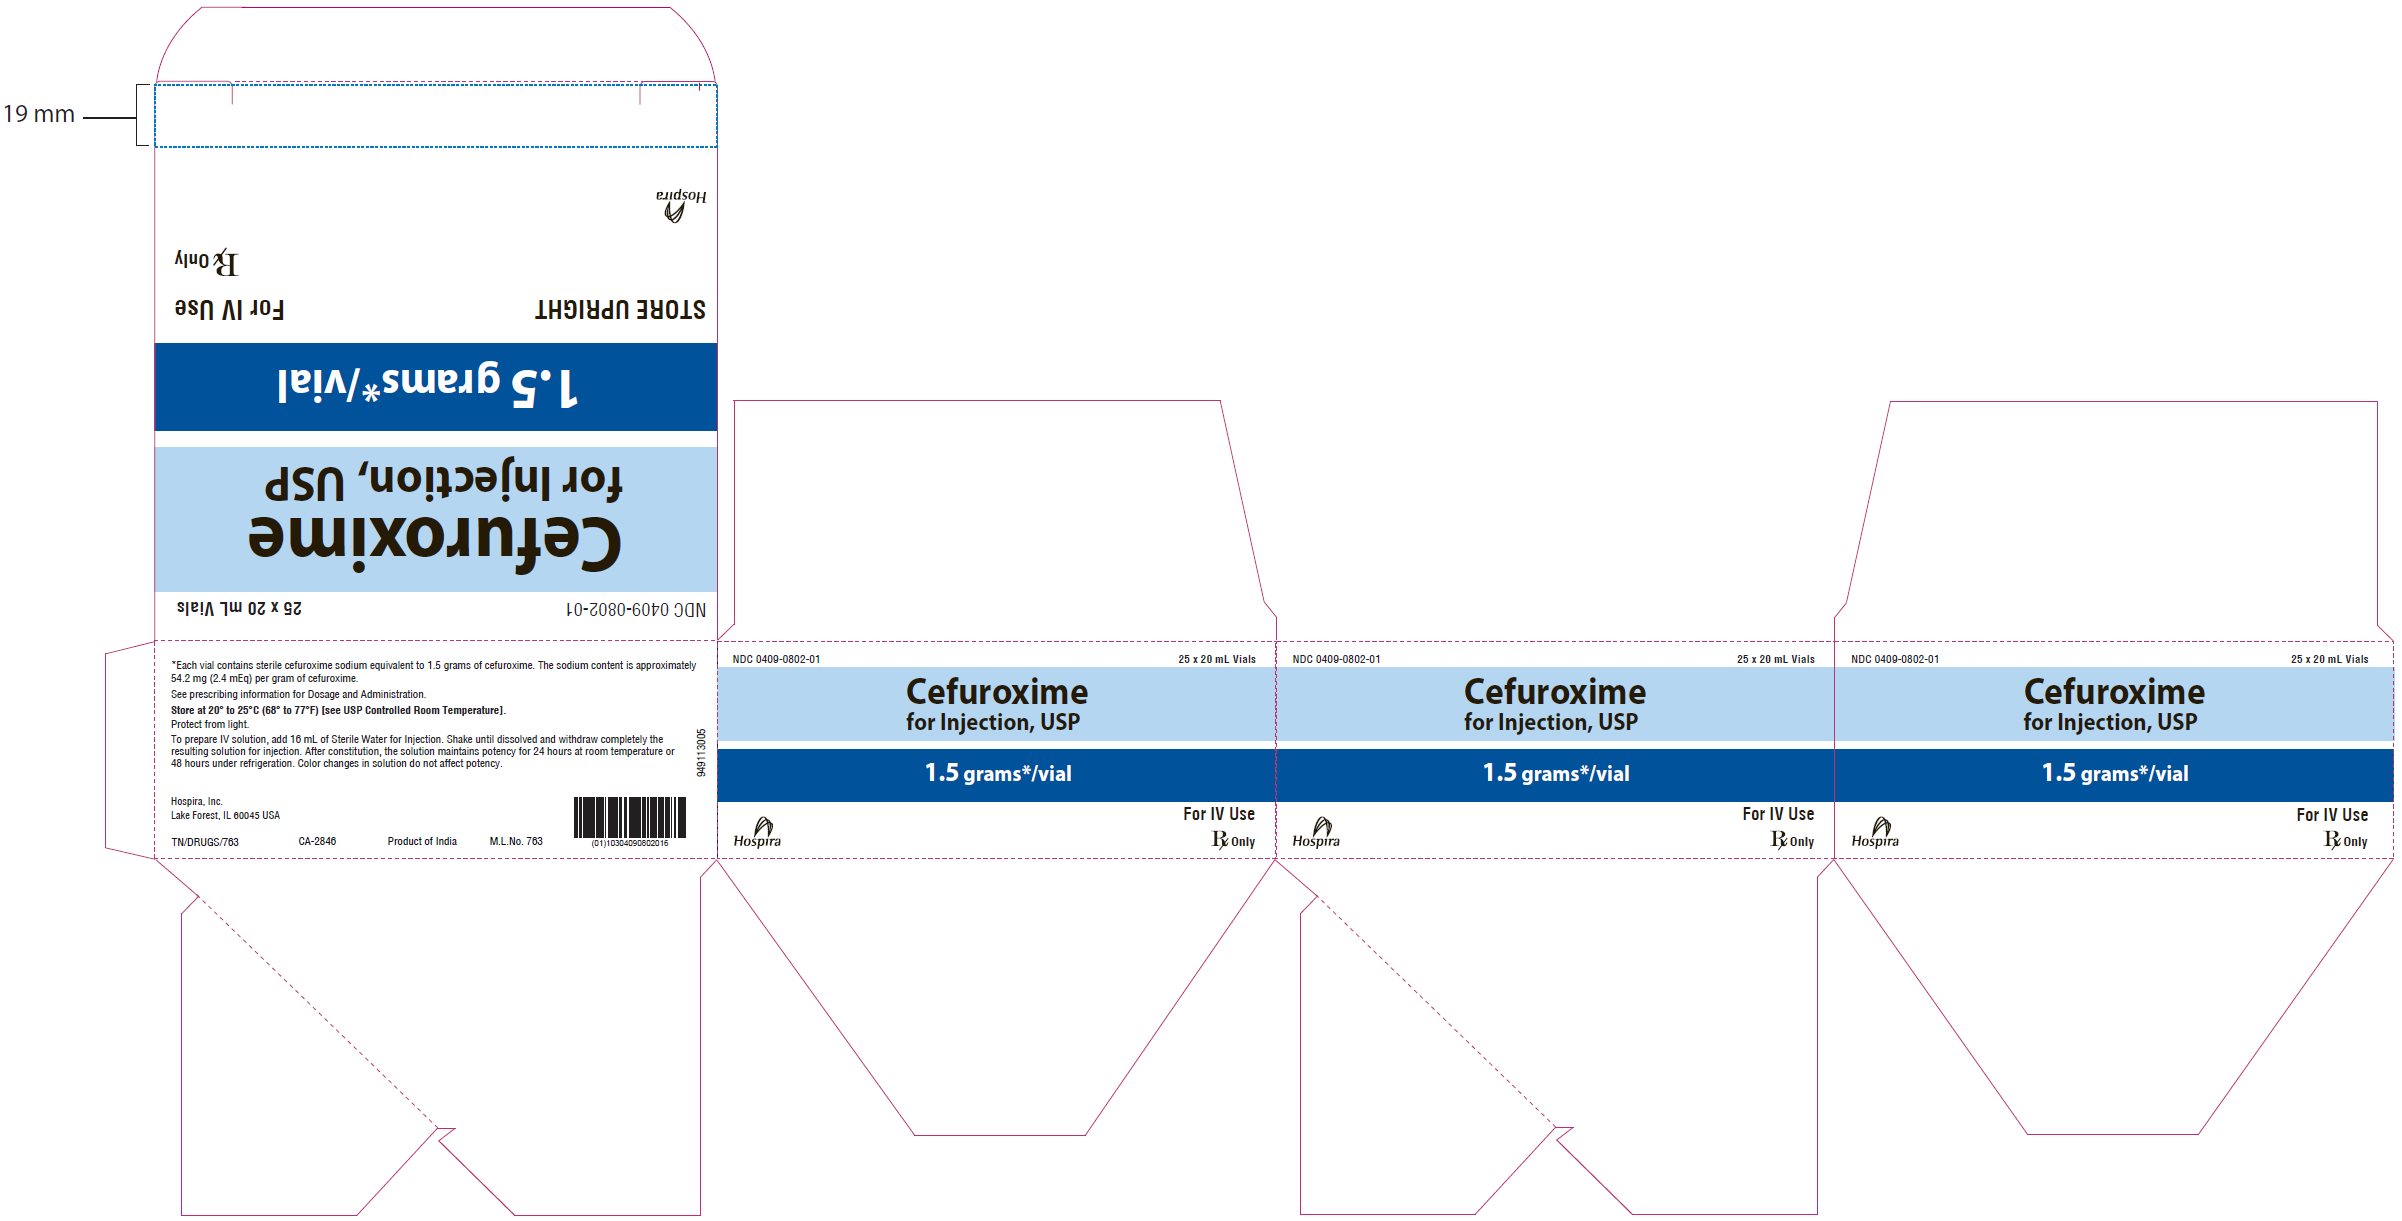The width and height of the screenshot is (2402, 1221).
Task: Click '1.5 grams*/vial' on the panel beside the barcode
Action: 998,773
